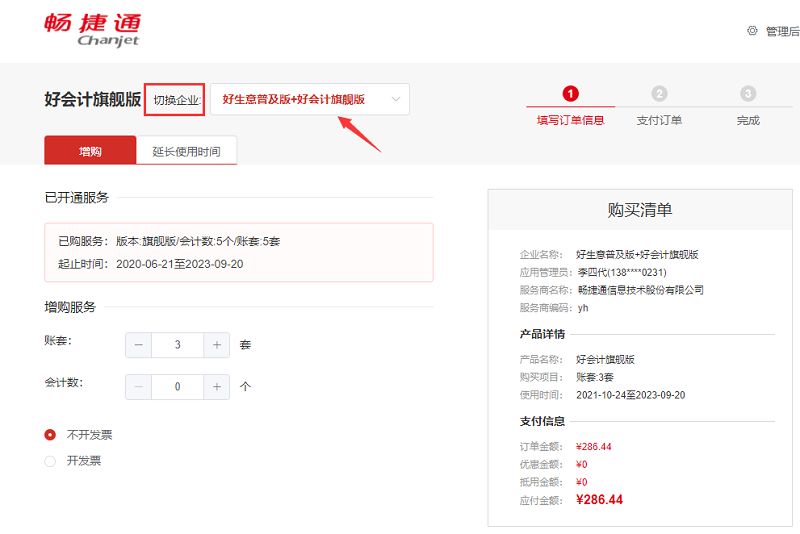Click step 3 完成 circle

click(748, 94)
